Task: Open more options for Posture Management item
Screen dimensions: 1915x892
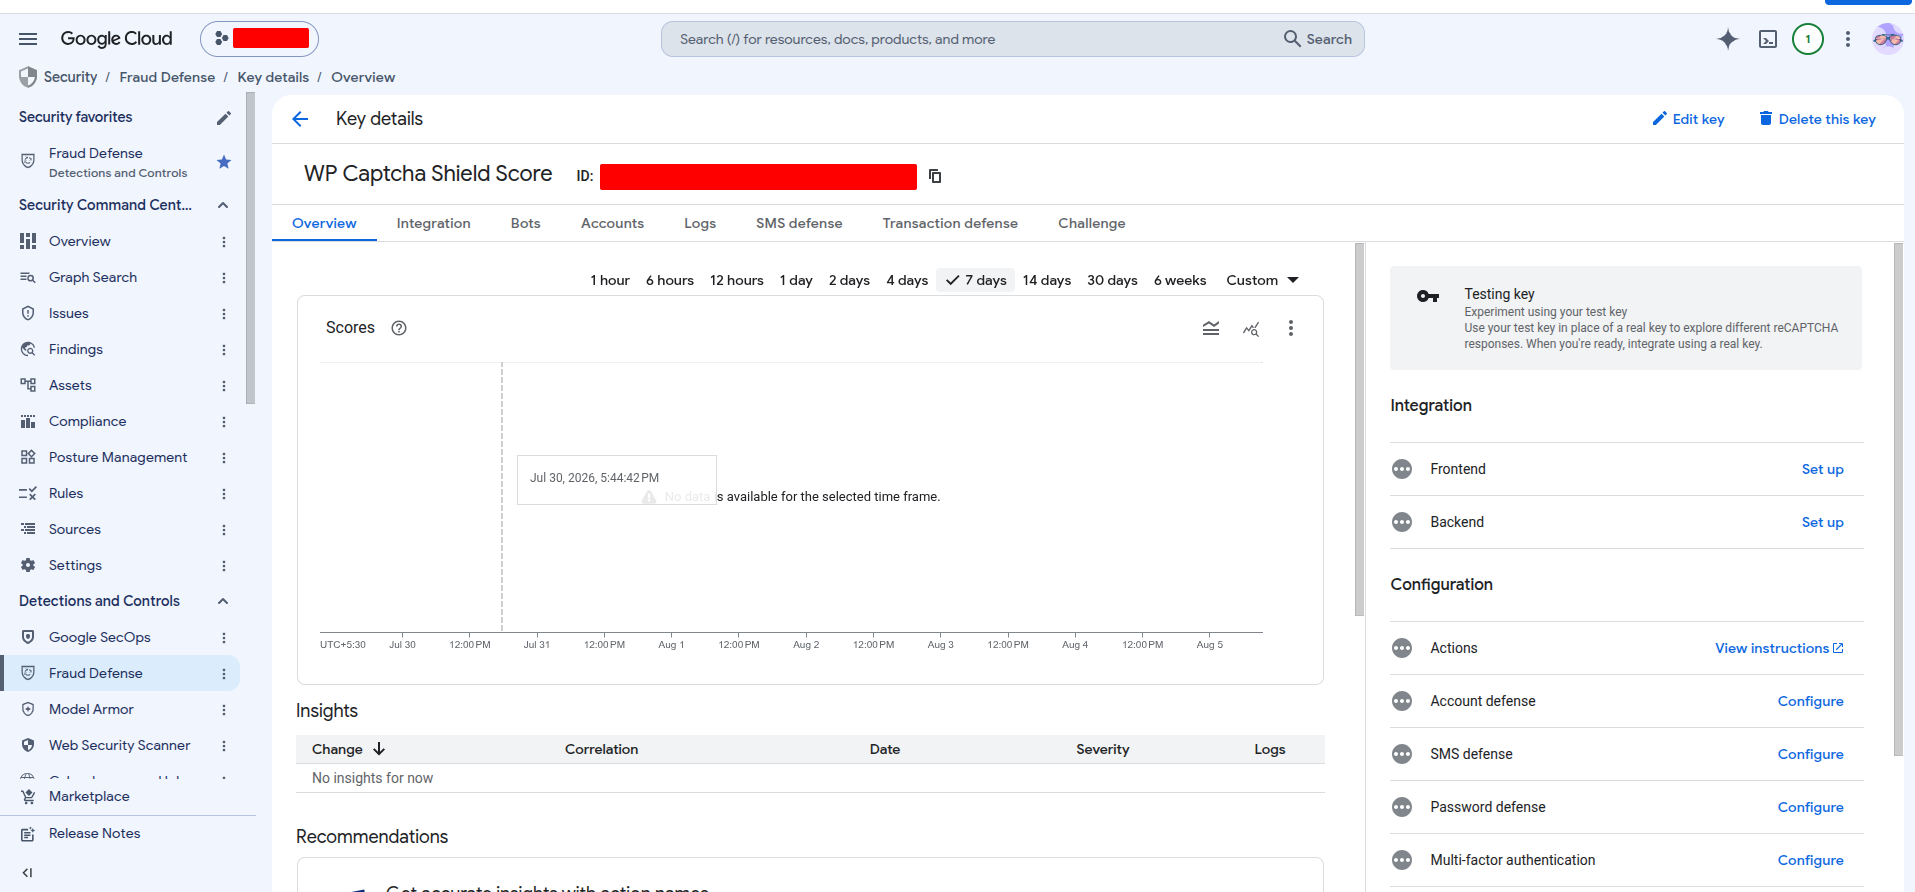Action: click(x=224, y=458)
